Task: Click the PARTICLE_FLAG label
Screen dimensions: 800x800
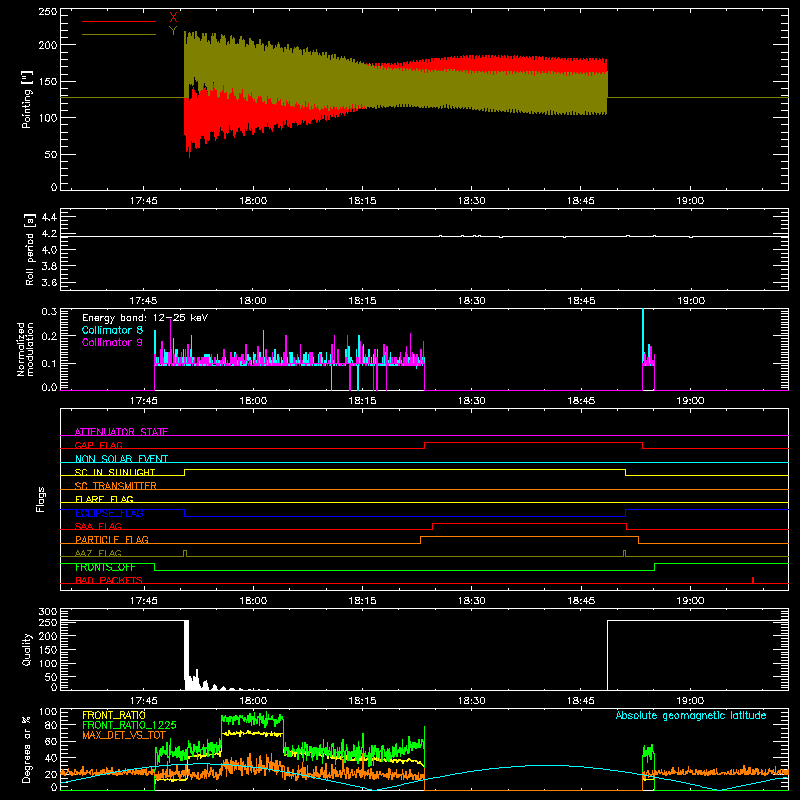Action: click(112, 539)
